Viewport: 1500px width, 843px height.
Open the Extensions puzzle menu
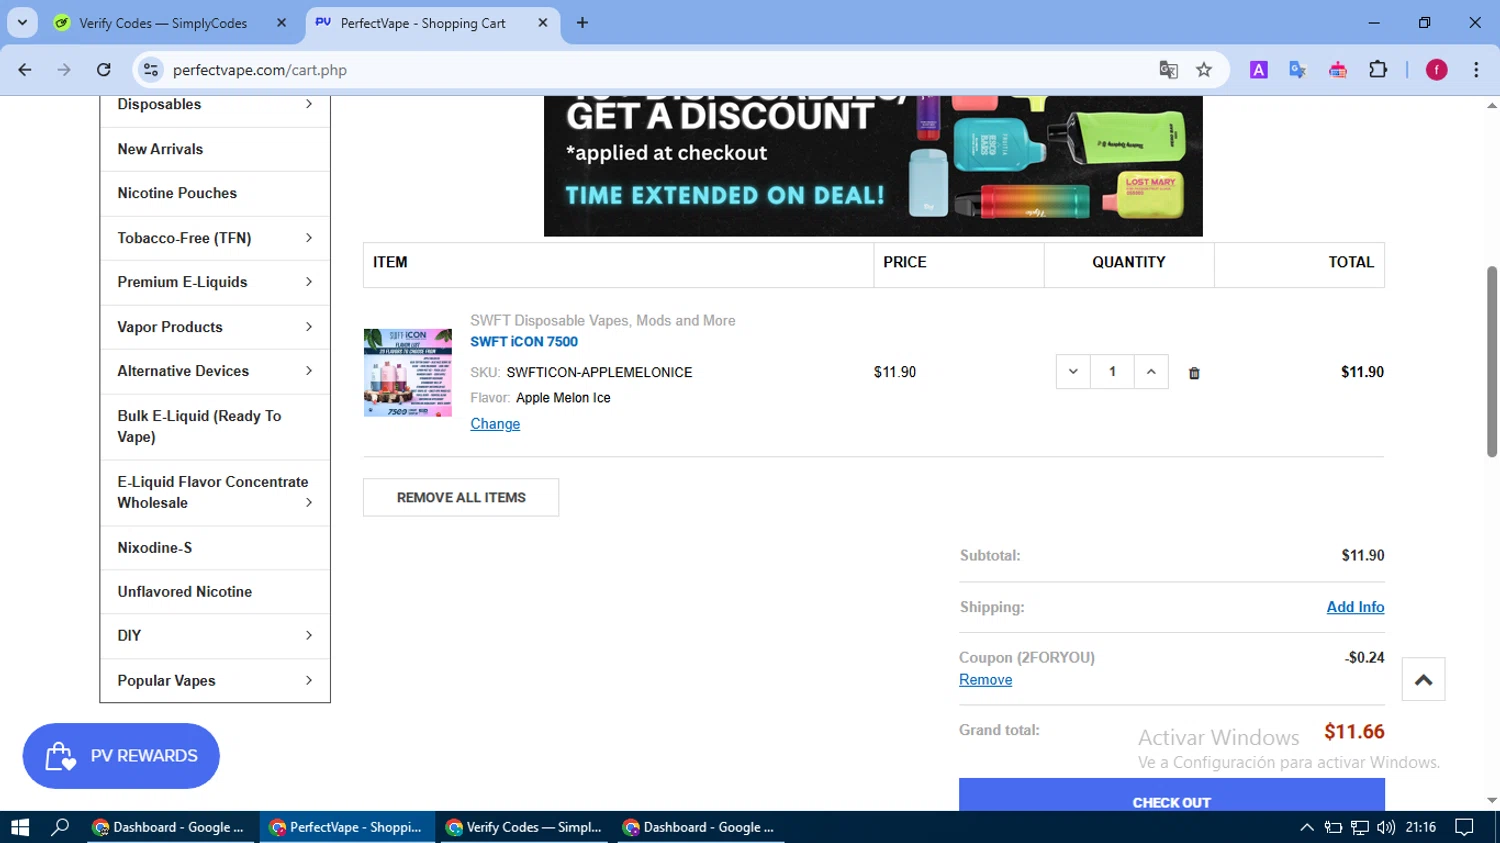[x=1378, y=70]
